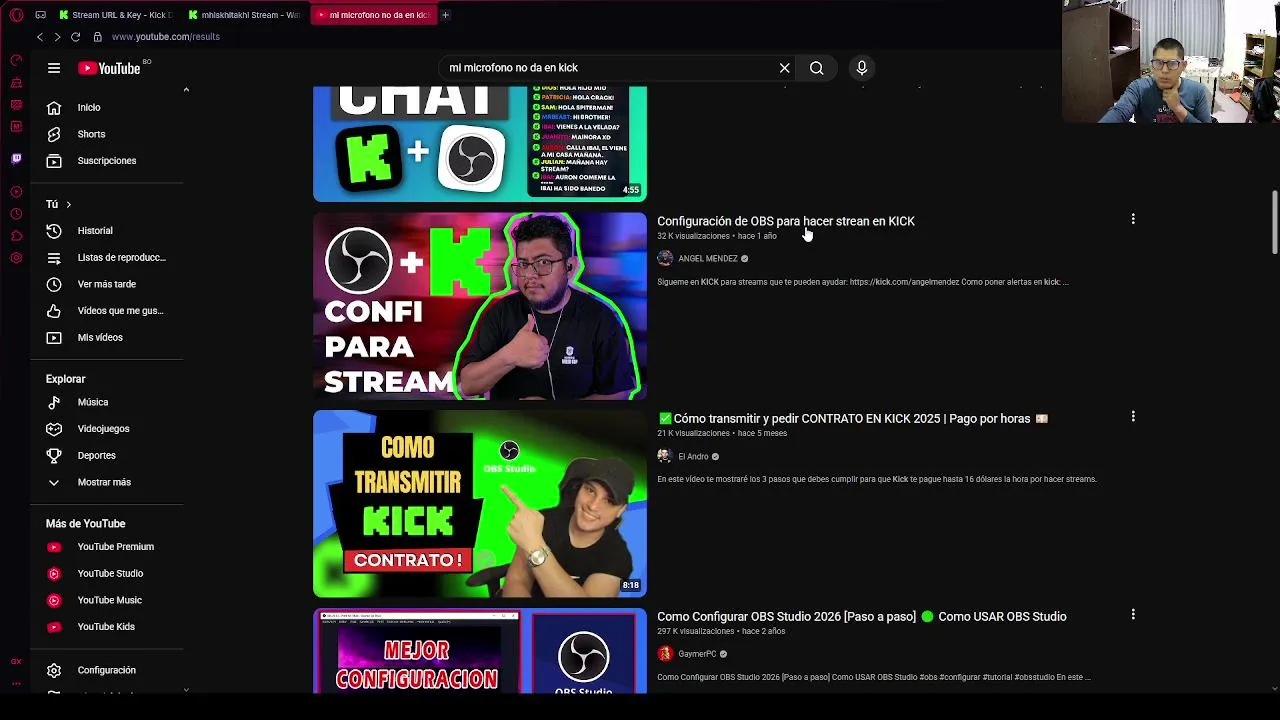Expand the Tú section chevron
This screenshot has height=720, width=1280.
coord(68,204)
